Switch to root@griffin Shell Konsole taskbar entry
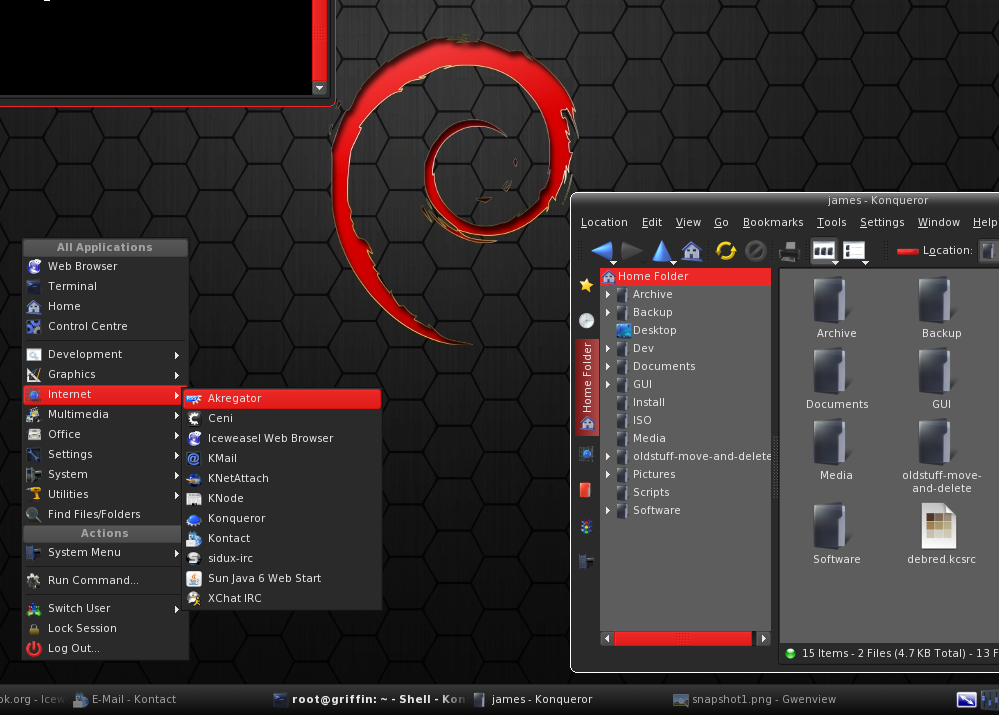 click(x=370, y=699)
